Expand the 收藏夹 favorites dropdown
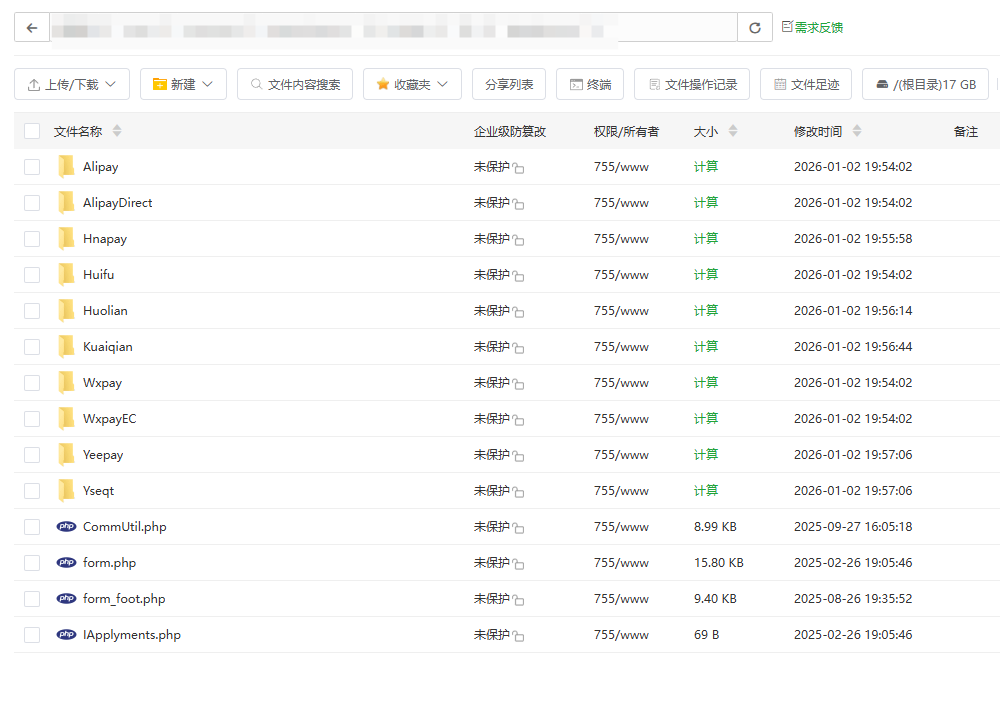The image size is (1000, 719). pyautogui.click(x=412, y=85)
